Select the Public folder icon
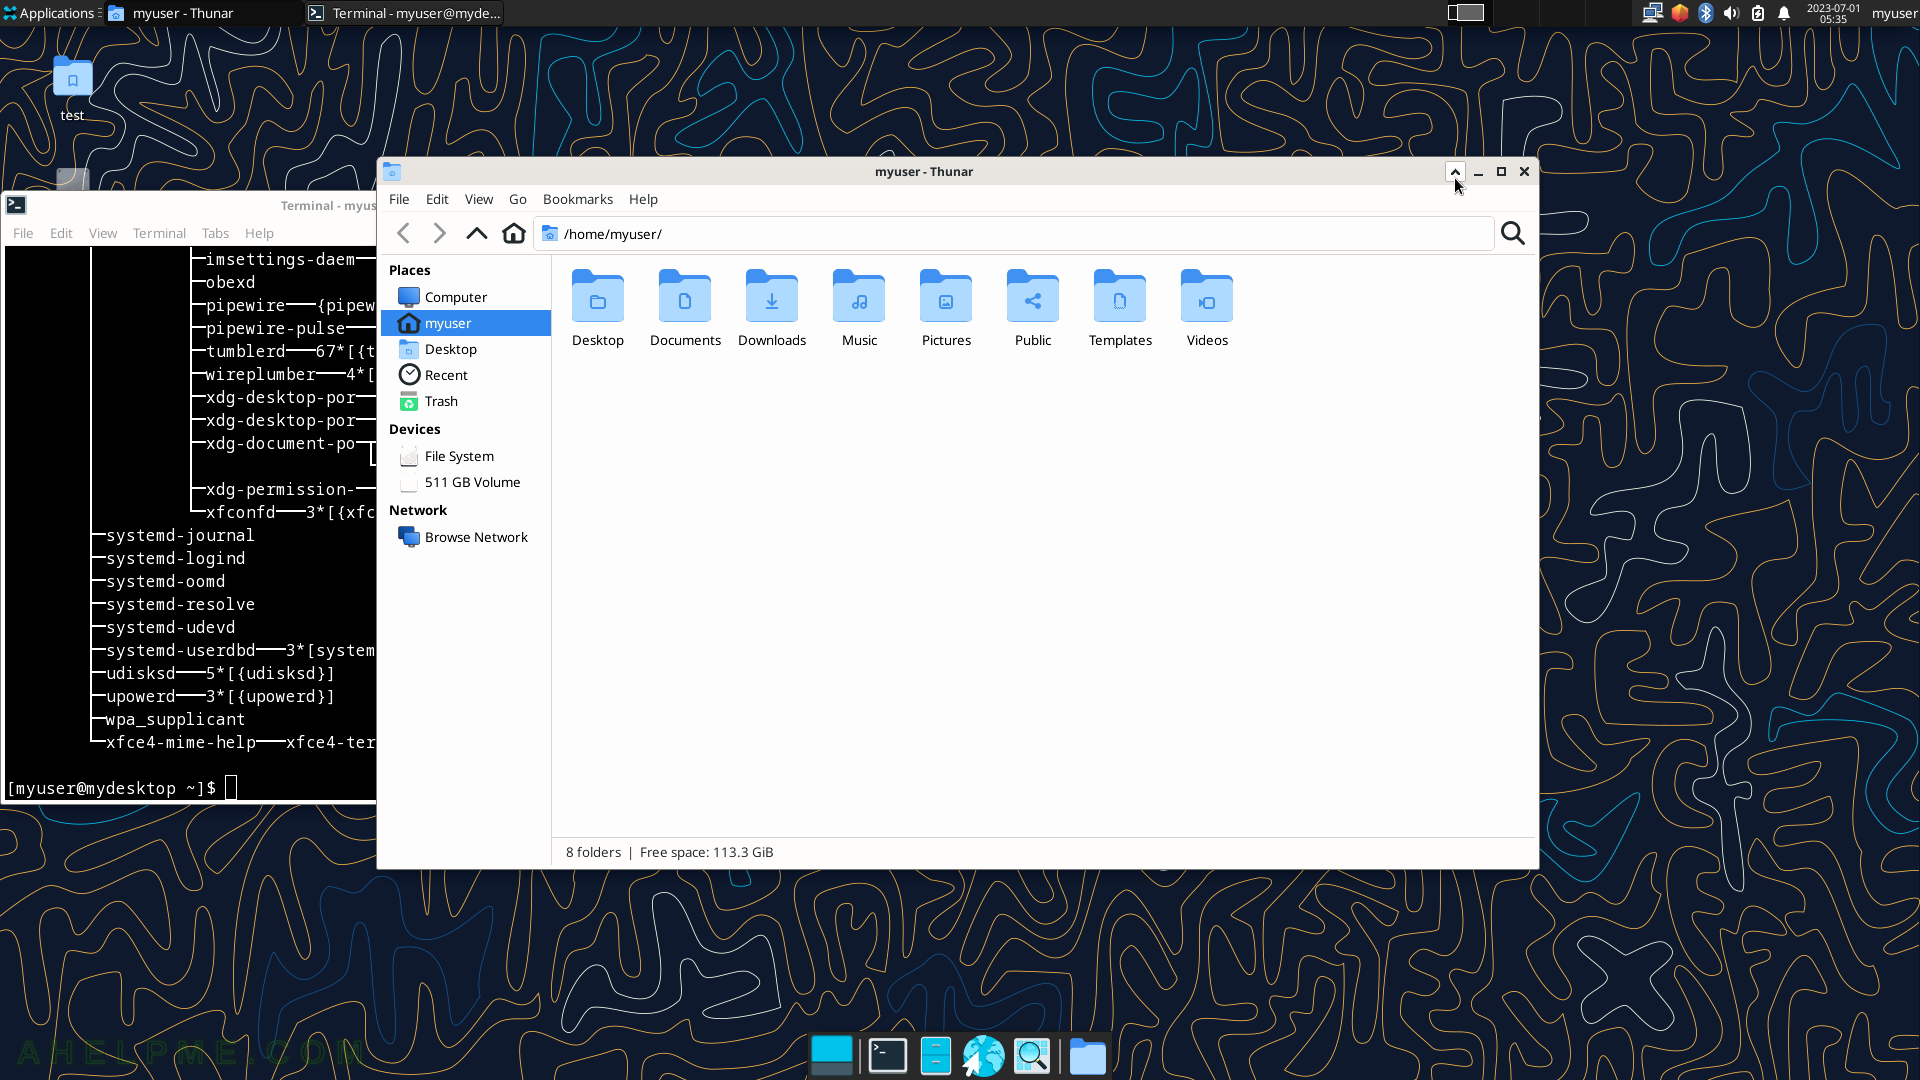Viewport: 1920px width, 1080px height. click(x=1033, y=309)
